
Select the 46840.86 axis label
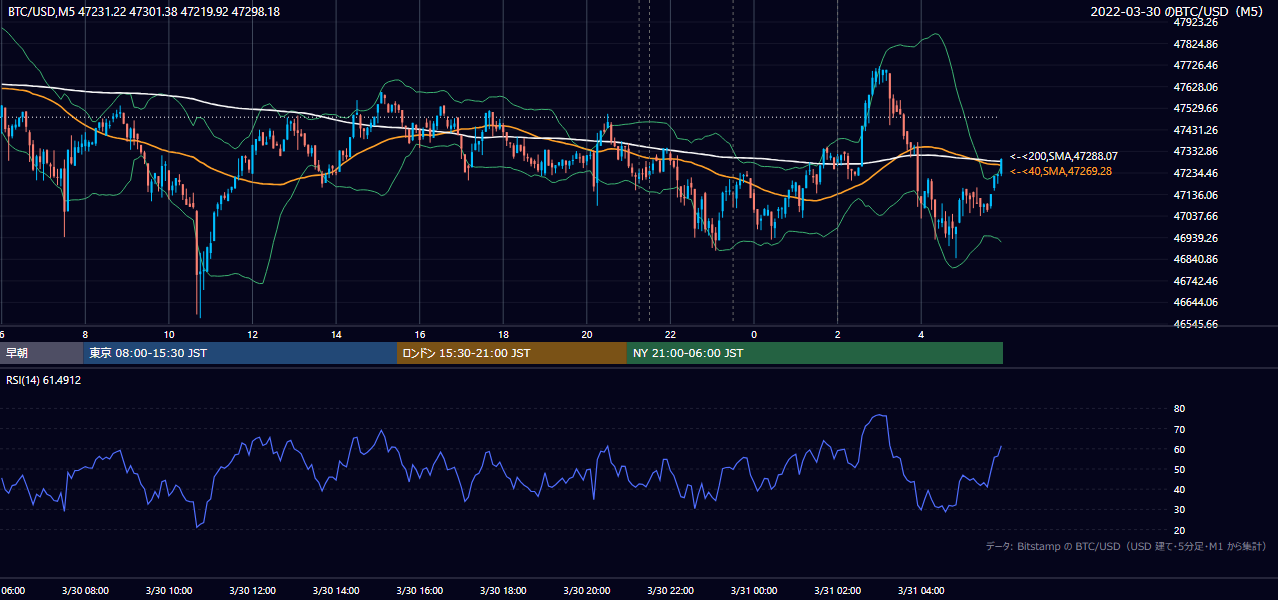pyautogui.click(x=1195, y=259)
